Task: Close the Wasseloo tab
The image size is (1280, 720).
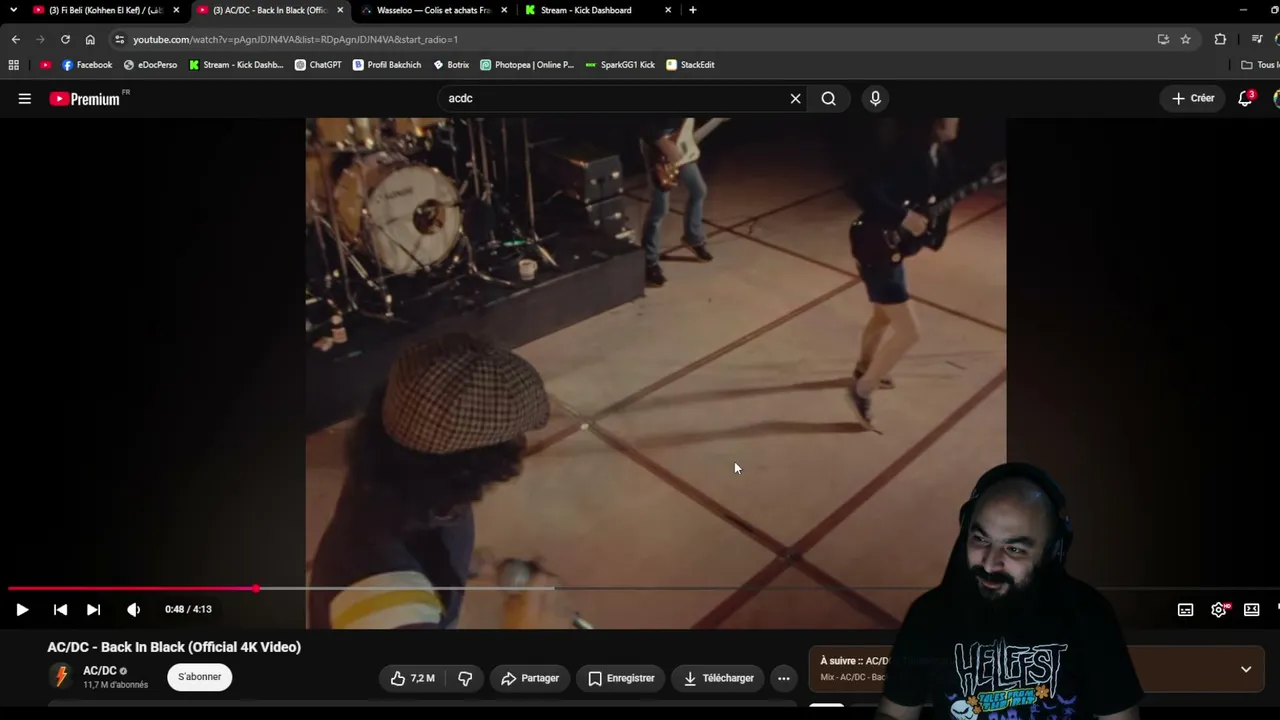Action: (x=504, y=10)
